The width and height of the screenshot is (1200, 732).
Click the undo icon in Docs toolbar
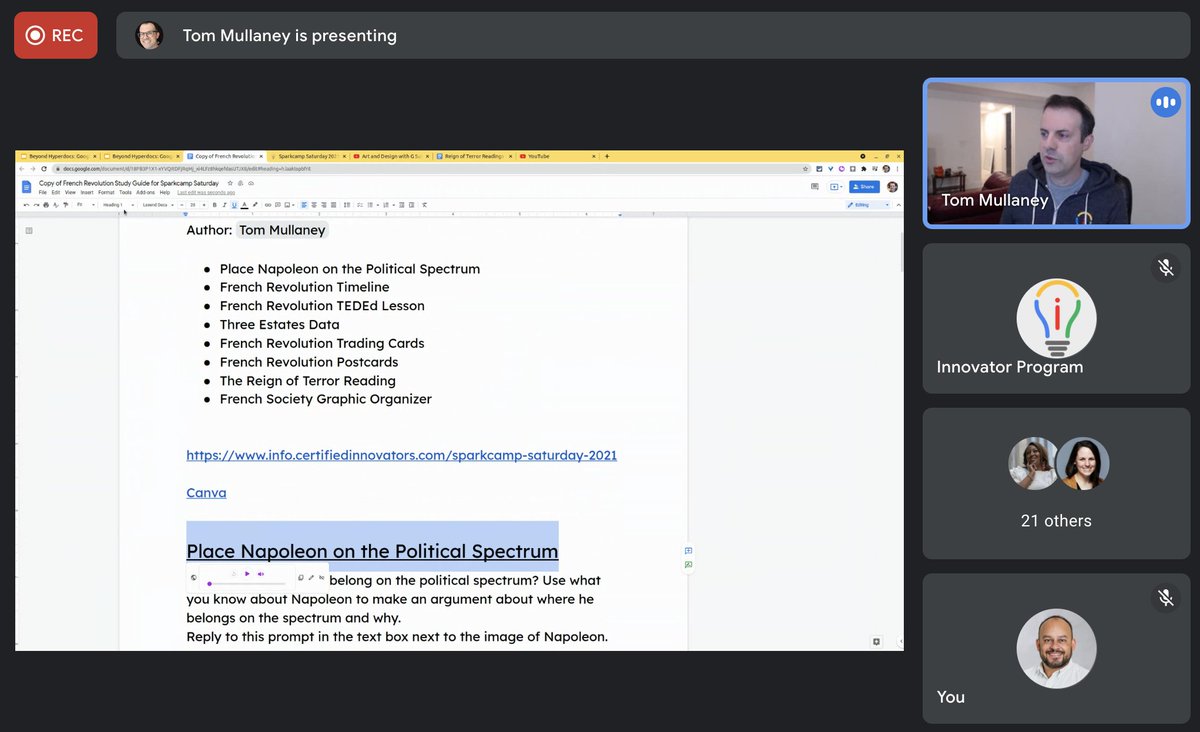(26, 205)
